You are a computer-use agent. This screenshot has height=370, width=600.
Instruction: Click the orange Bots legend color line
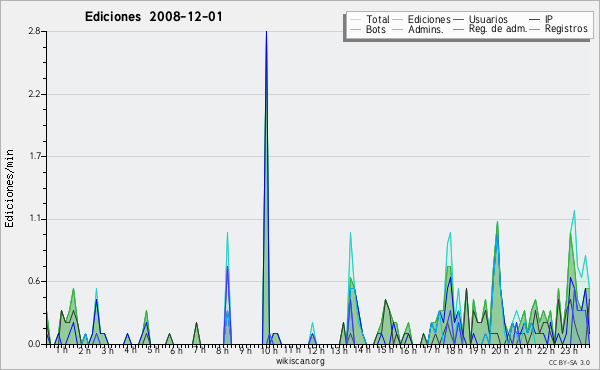pyautogui.click(x=355, y=29)
